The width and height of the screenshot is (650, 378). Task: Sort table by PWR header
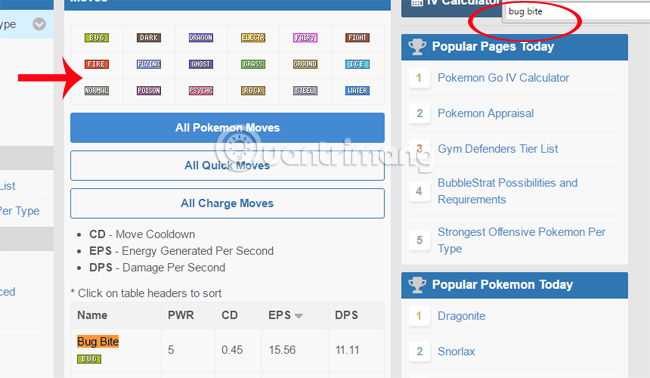181,315
